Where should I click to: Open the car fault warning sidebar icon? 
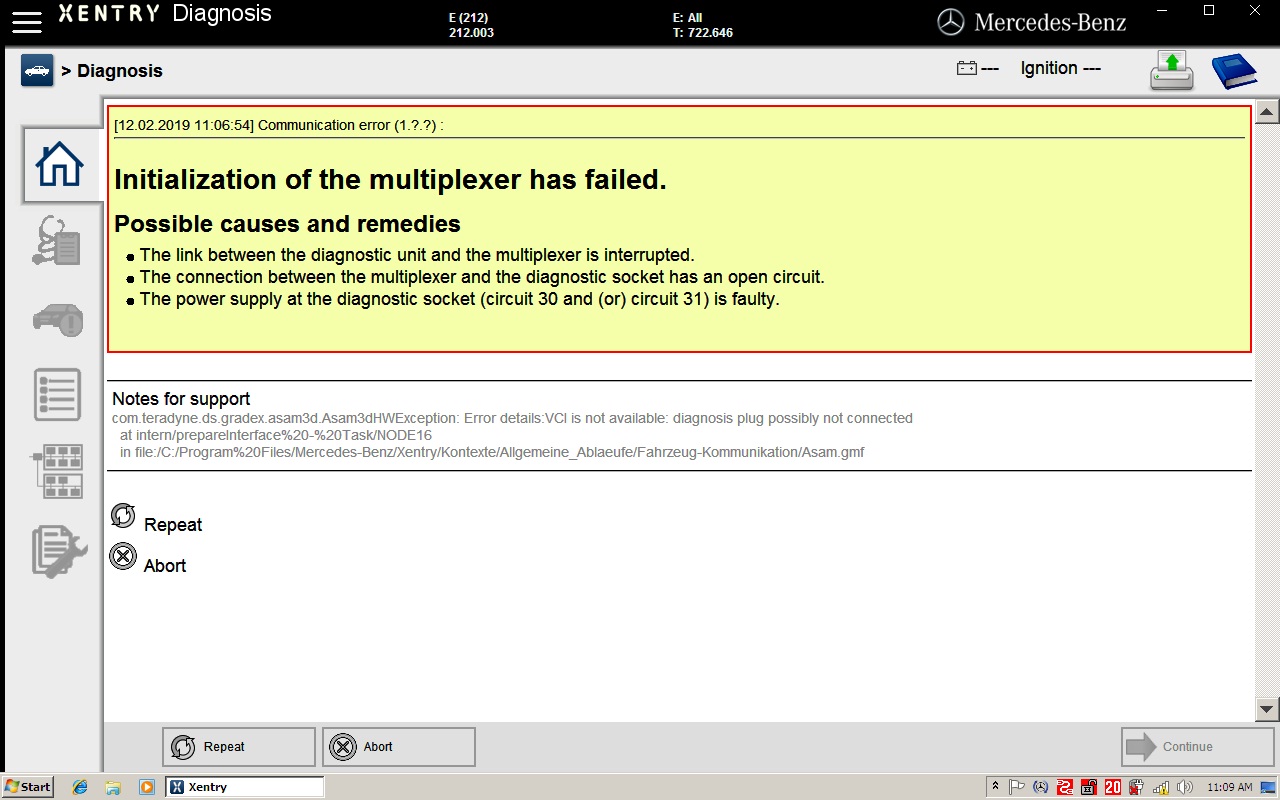tap(58, 320)
